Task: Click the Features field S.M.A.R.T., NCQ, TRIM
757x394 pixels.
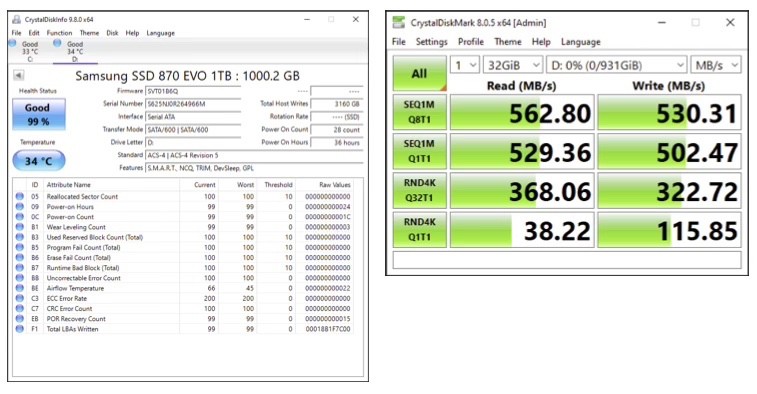Action: pos(254,168)
